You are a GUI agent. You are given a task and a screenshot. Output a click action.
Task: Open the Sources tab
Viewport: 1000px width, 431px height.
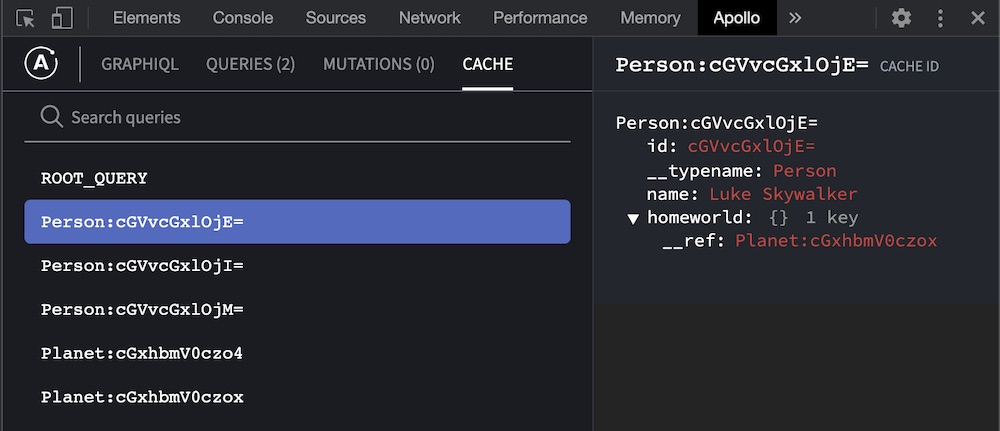pos(335,18)
